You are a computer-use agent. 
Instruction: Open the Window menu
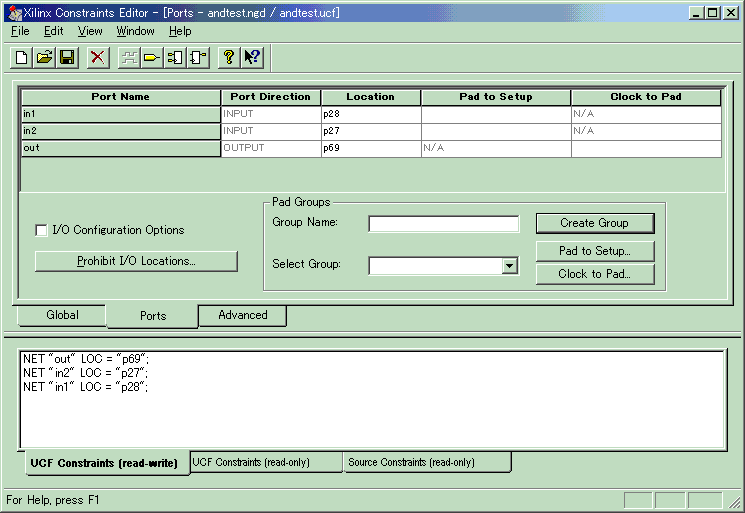pos(135,31)
